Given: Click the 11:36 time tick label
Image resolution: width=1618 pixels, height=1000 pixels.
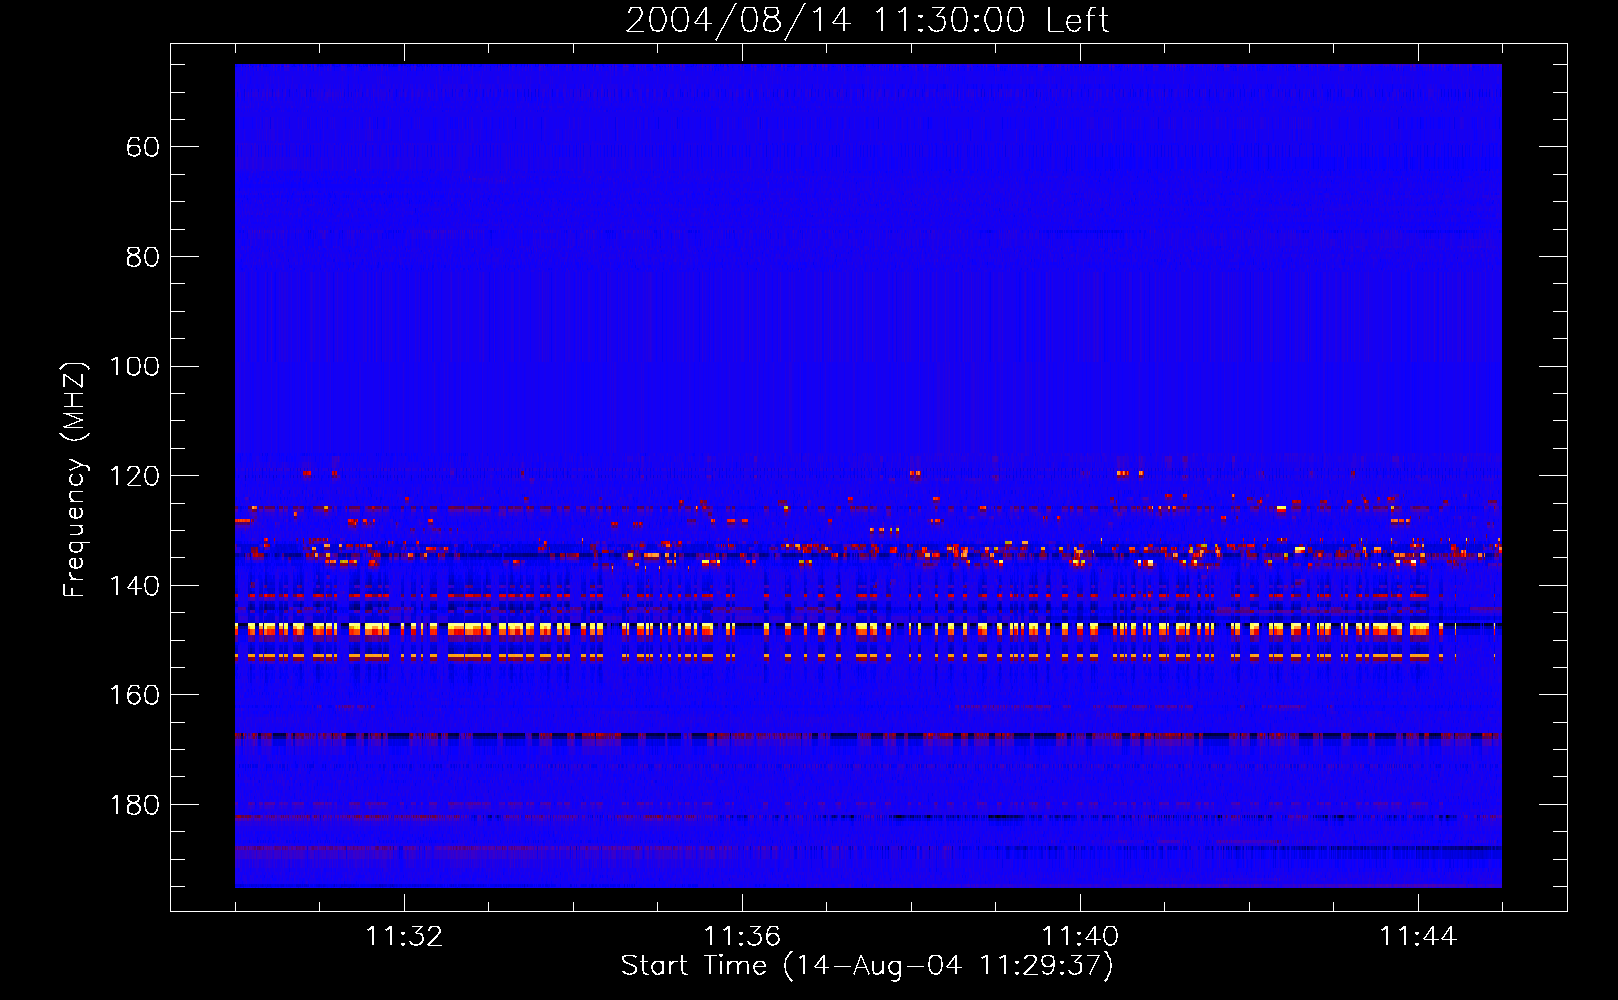Looking at the screenshot, I should 742,937.
